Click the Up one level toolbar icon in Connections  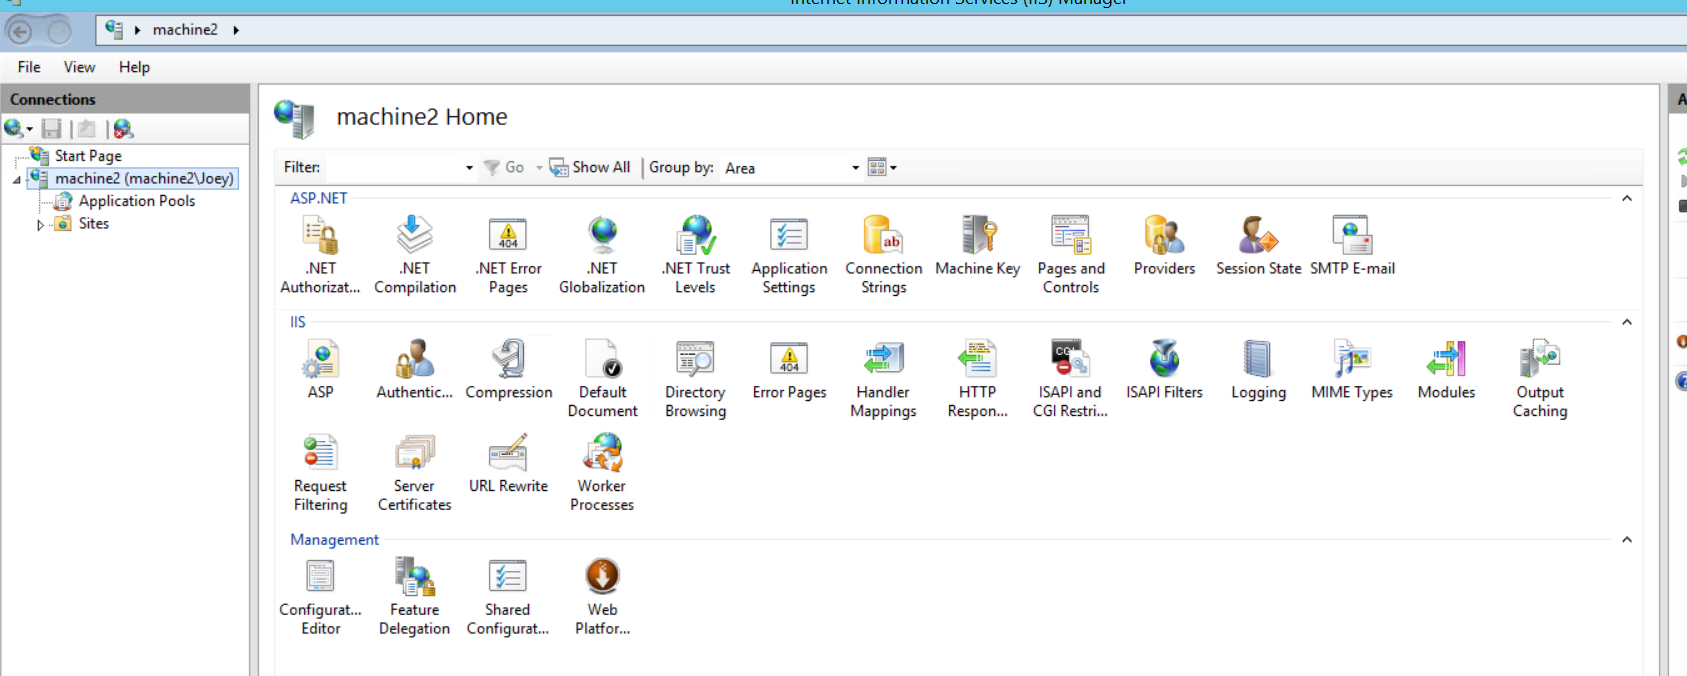coord(87,128)
